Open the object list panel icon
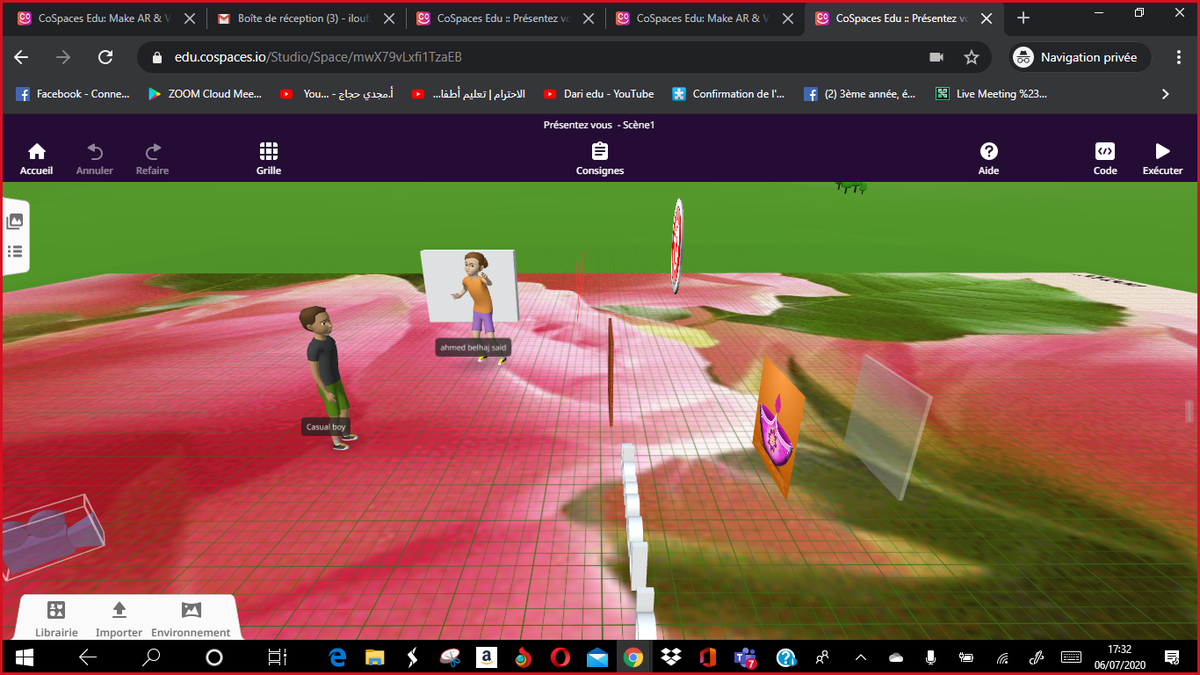Viewport: 1200px width, 675px height. click(15, 252)
